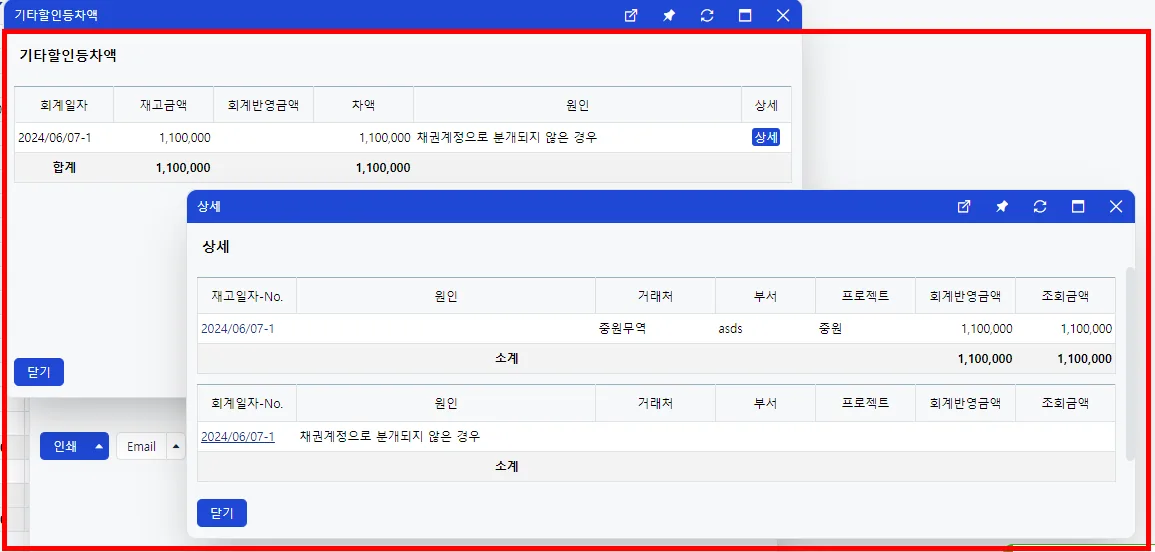Click 닫기 button in 기타할인등차액 window
The width and height of the screenshot is (1155, 552).
pyautogui.click(x=39, y=372)
